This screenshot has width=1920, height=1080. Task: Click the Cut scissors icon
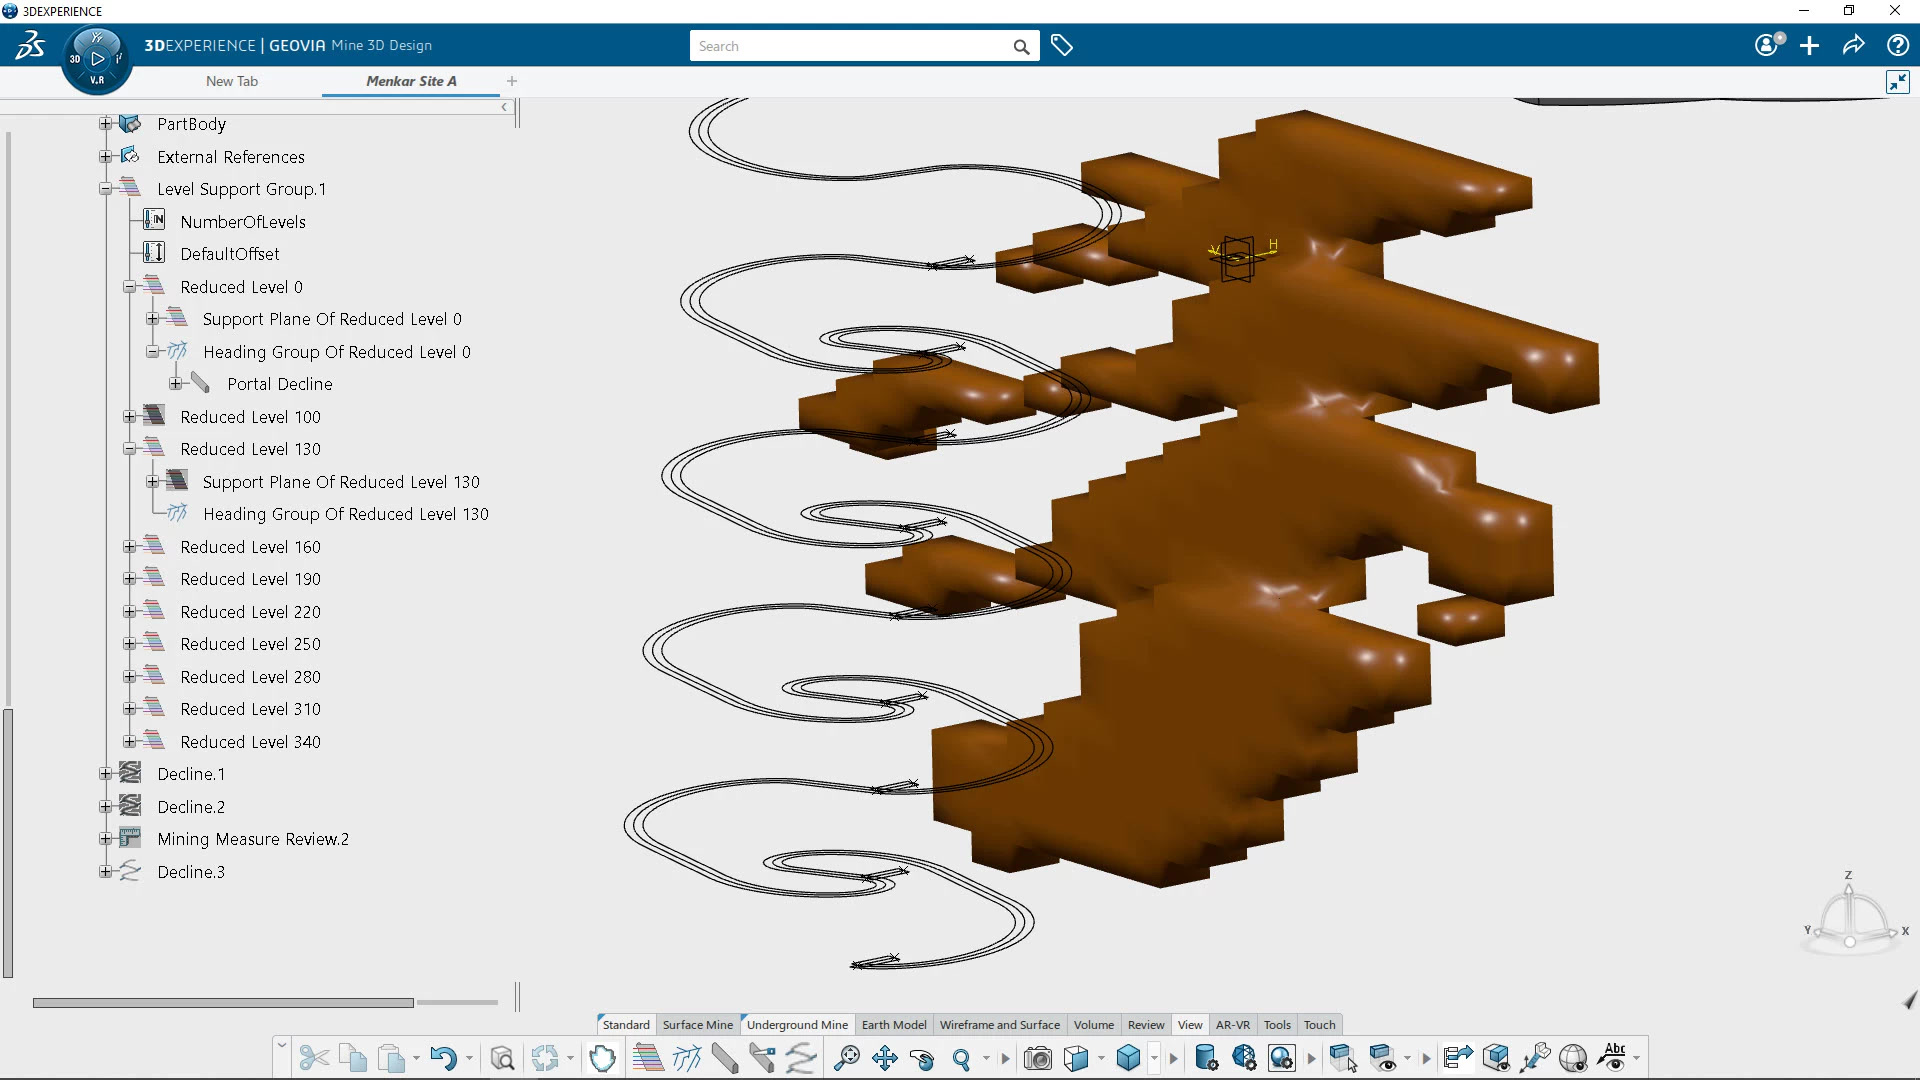tap(314, 1058)
